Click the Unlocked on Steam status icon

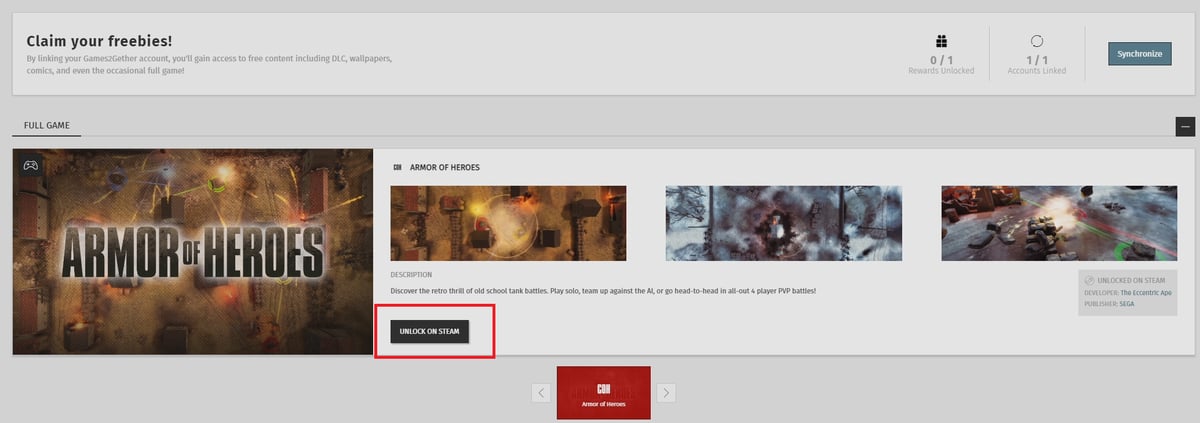pos(1089,280)
